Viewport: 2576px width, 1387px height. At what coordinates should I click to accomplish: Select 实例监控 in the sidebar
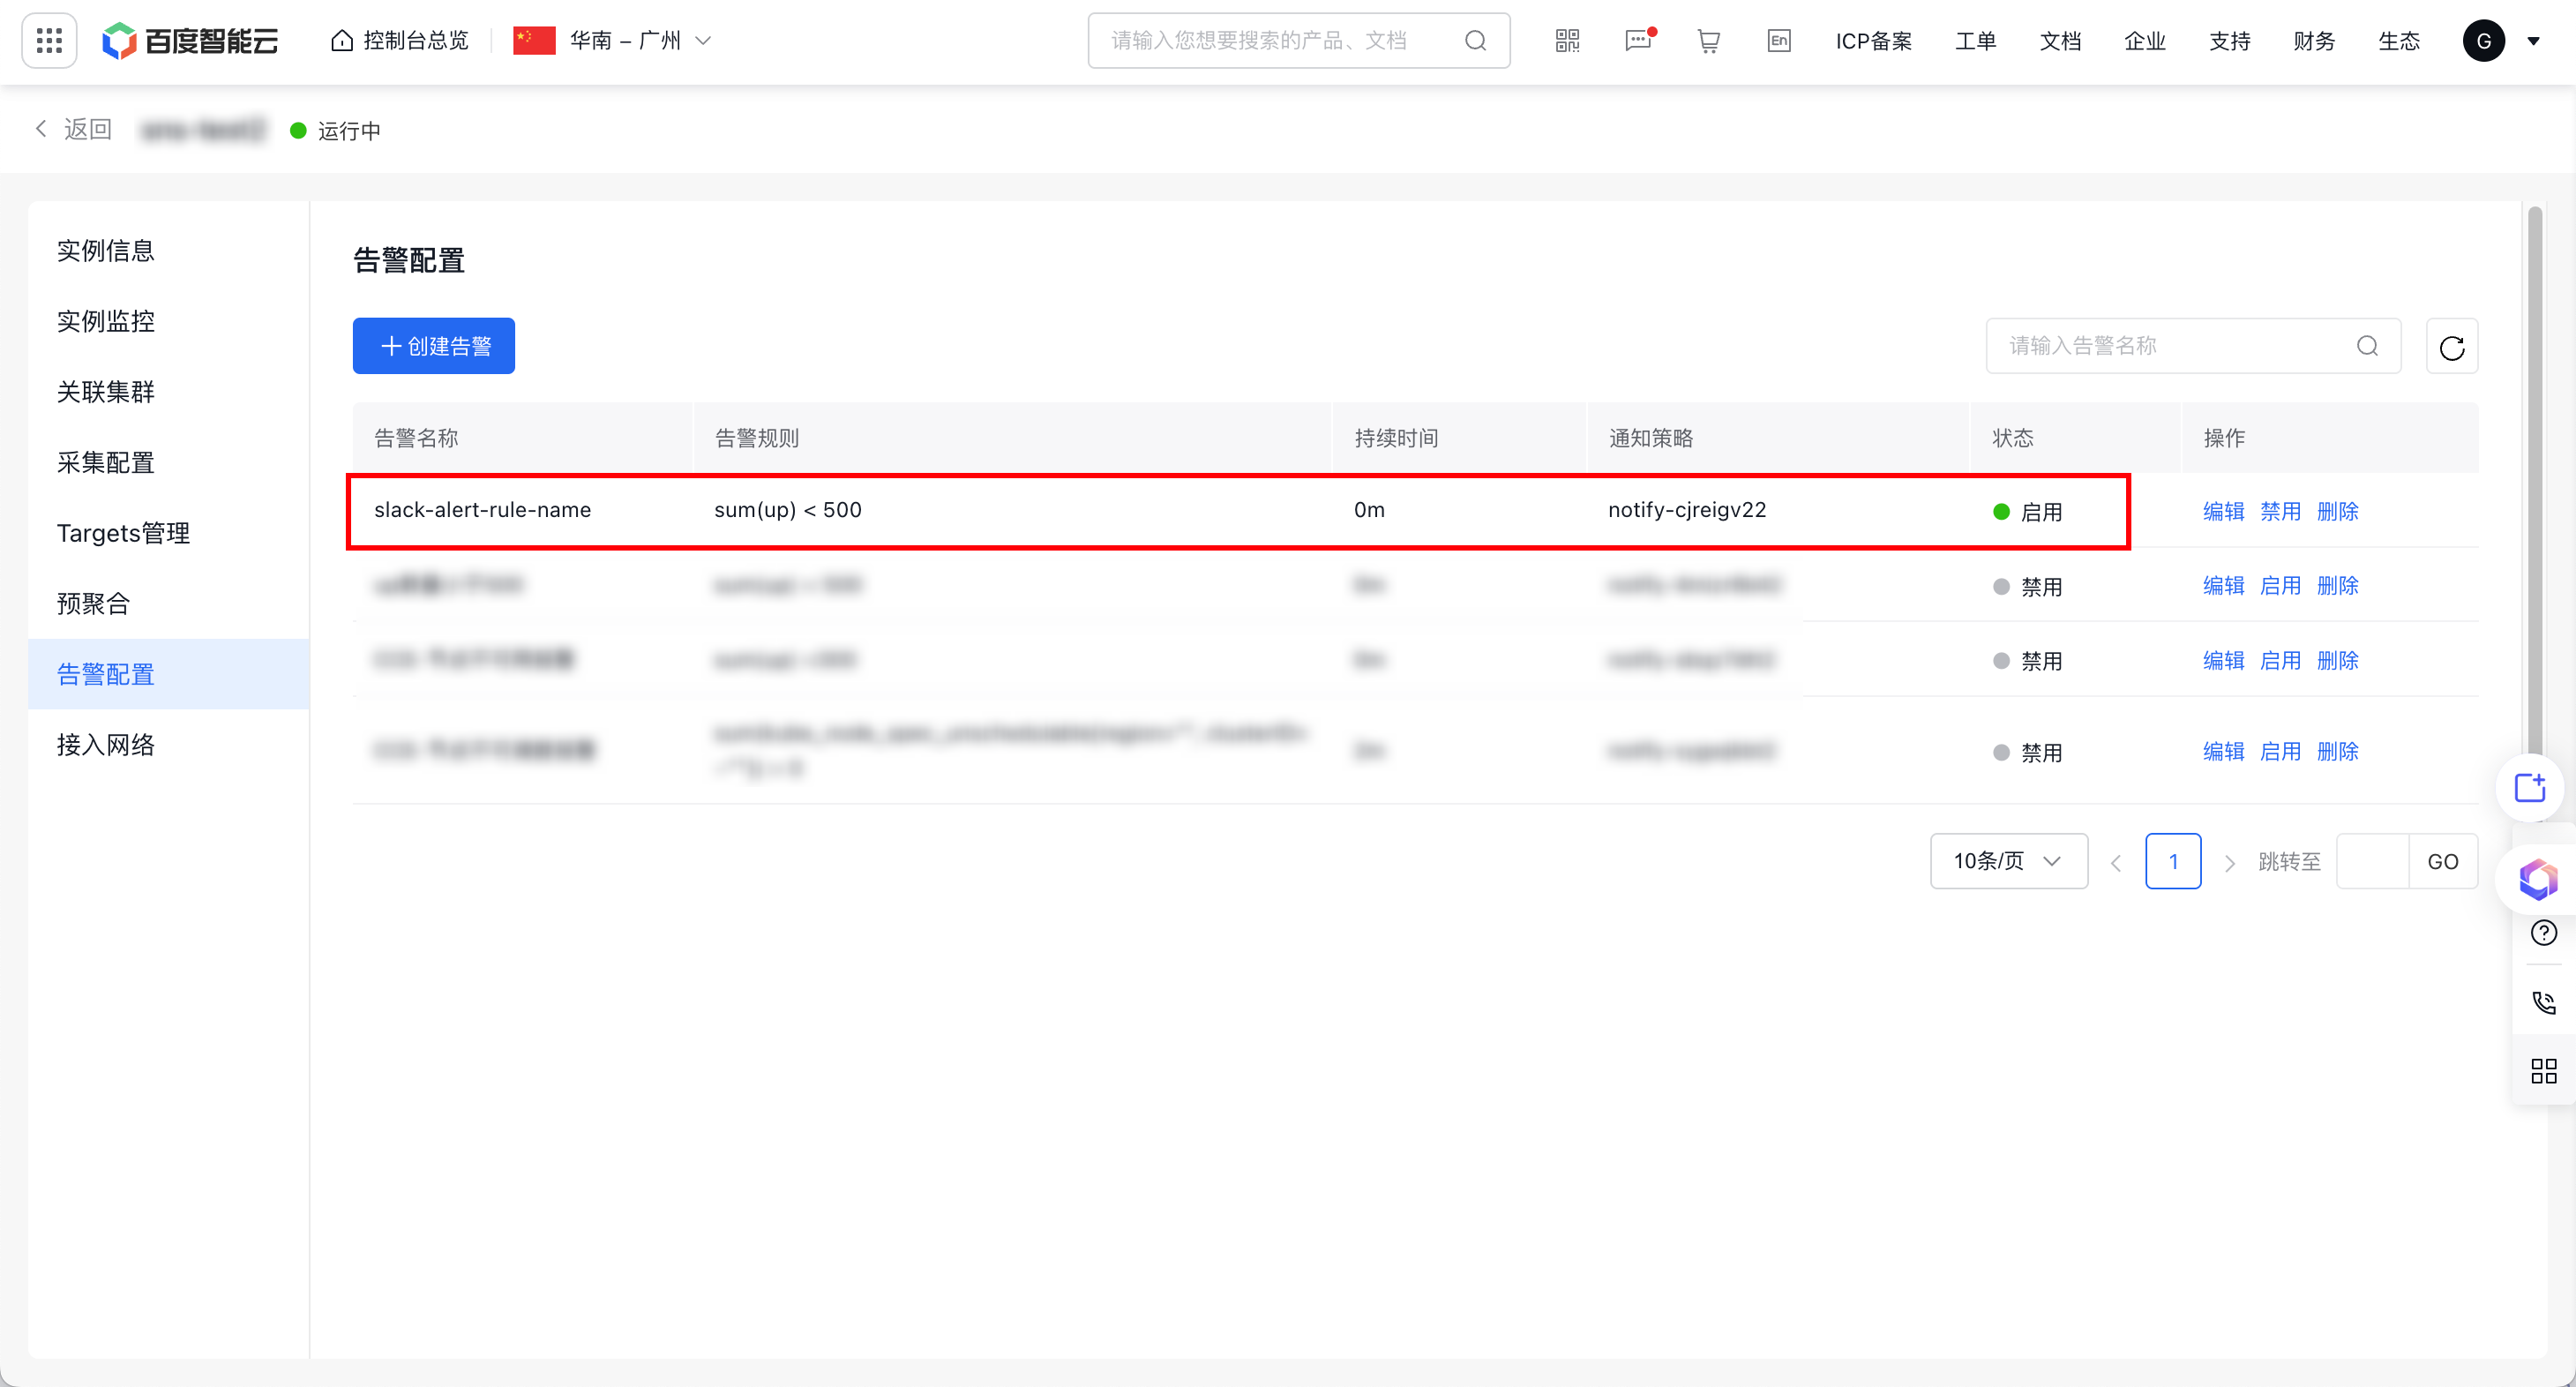(x=168, y=321)
